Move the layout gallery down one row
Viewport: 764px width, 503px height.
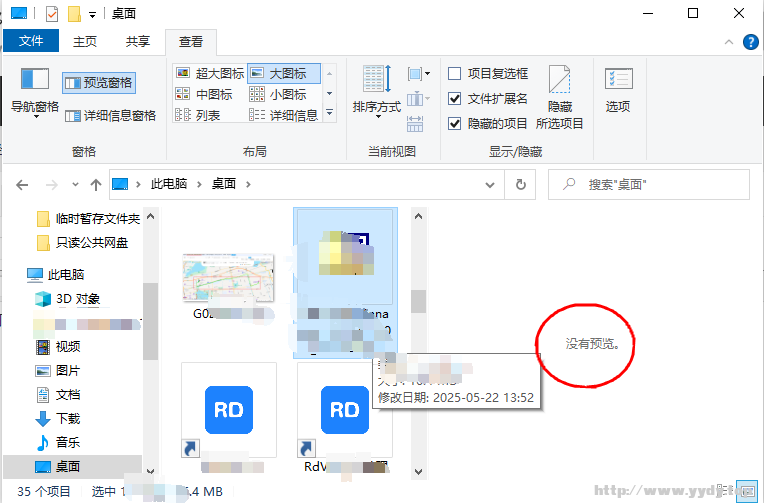coord(330,93)
